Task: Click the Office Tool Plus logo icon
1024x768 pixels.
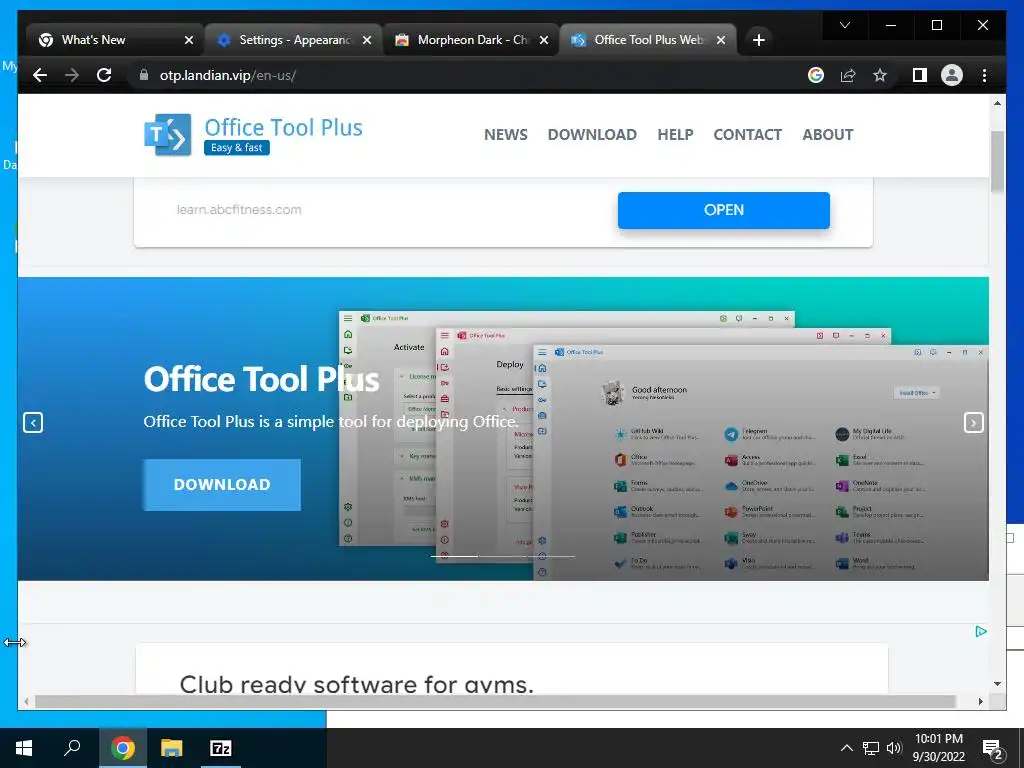Action: (168, 135)
